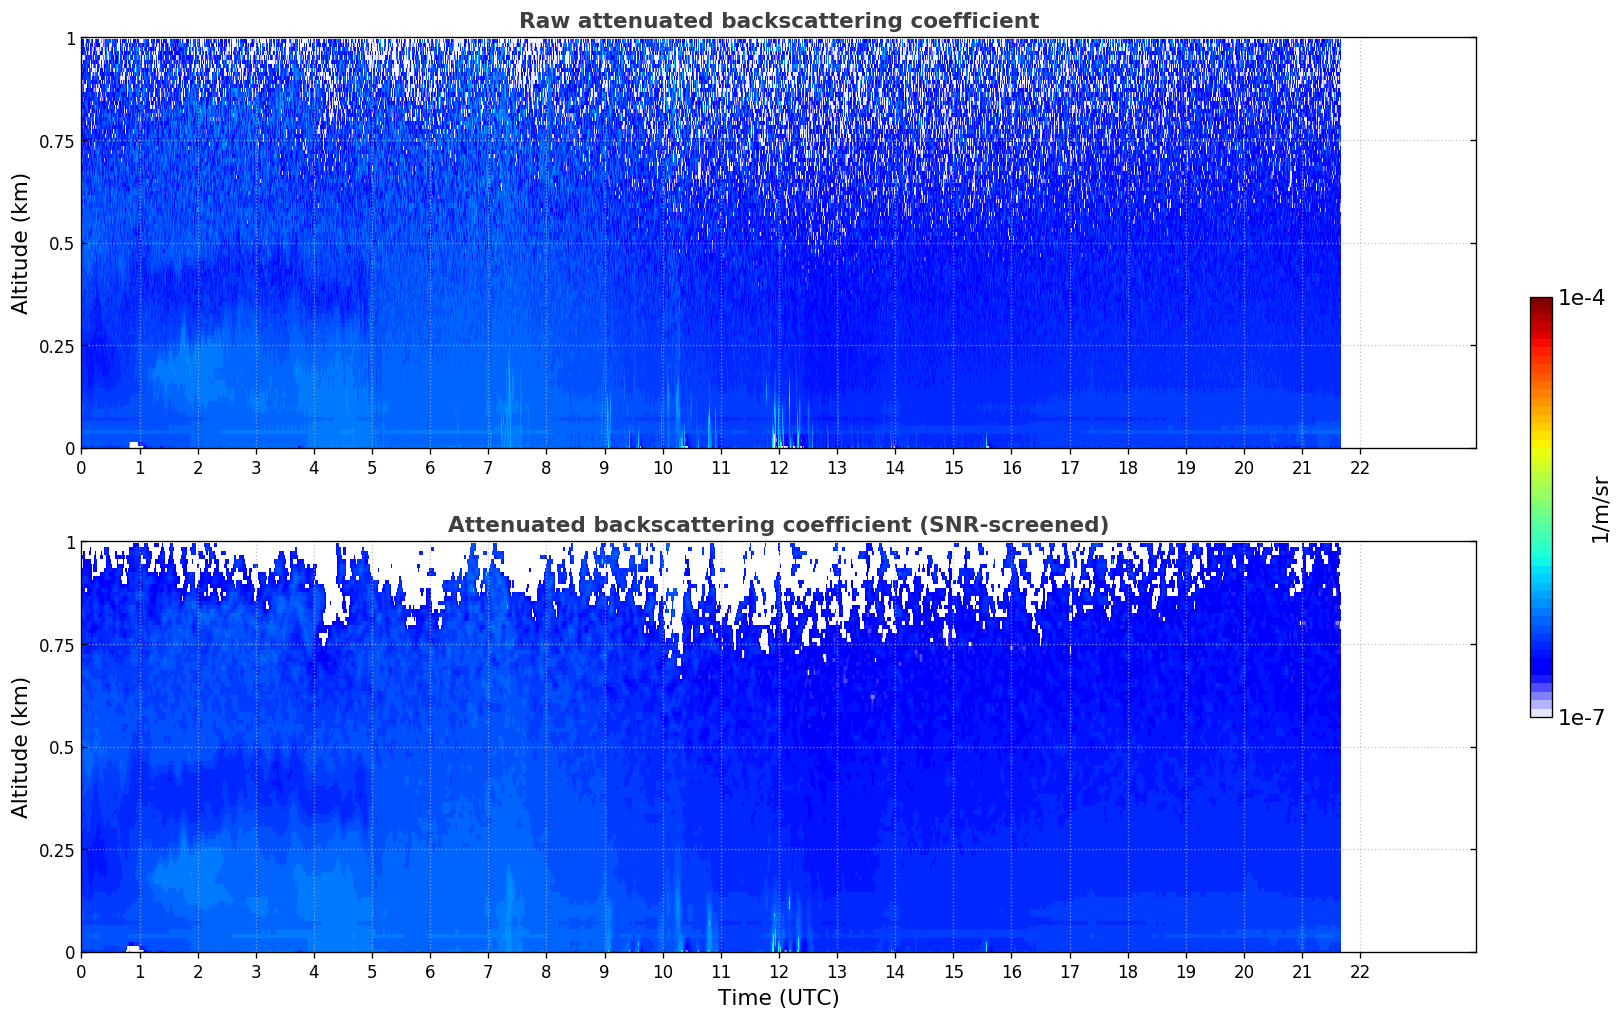The height and width of the screenshot is (1020, 1621).
Task: Click the '0.75' altitude tick of the raw plot
Action: pos(57,141)
